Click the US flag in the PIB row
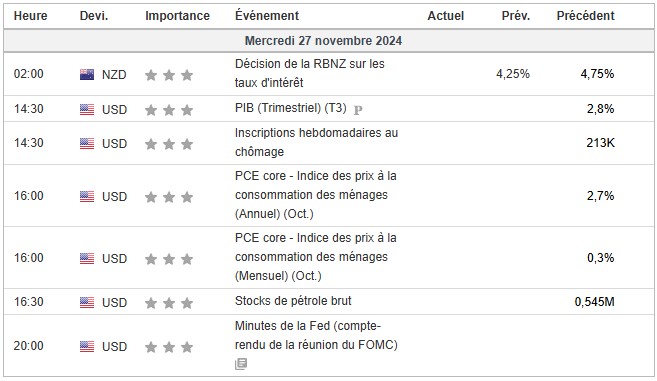This screenshot has width=657, height=381. point(87,109)
